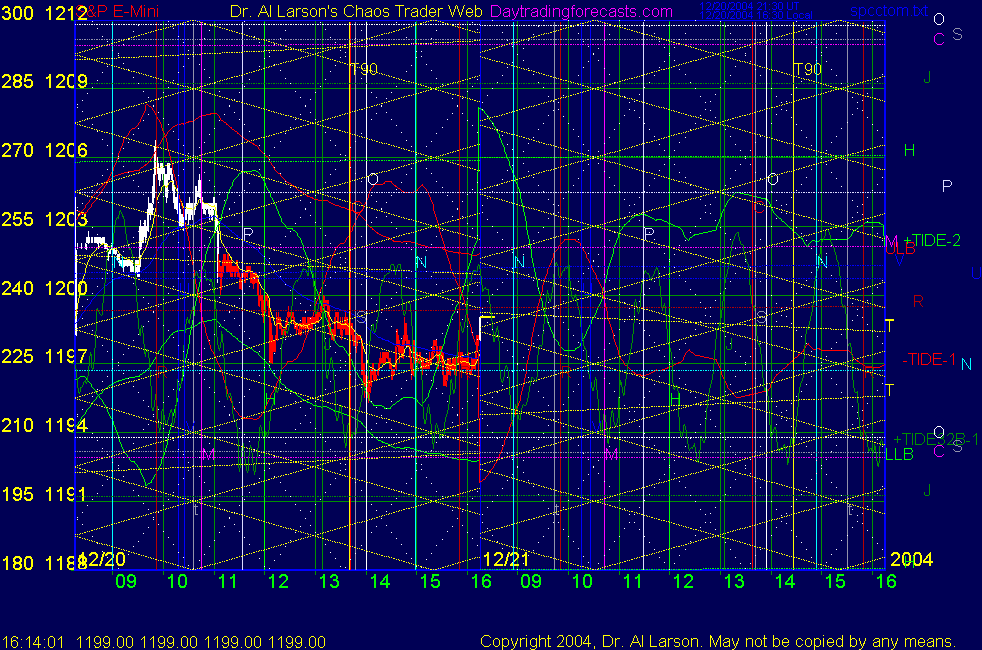The width and height of the screenshot is (982, 650).
Task: Select the 255 1203 price axis label
Action: 44,219
